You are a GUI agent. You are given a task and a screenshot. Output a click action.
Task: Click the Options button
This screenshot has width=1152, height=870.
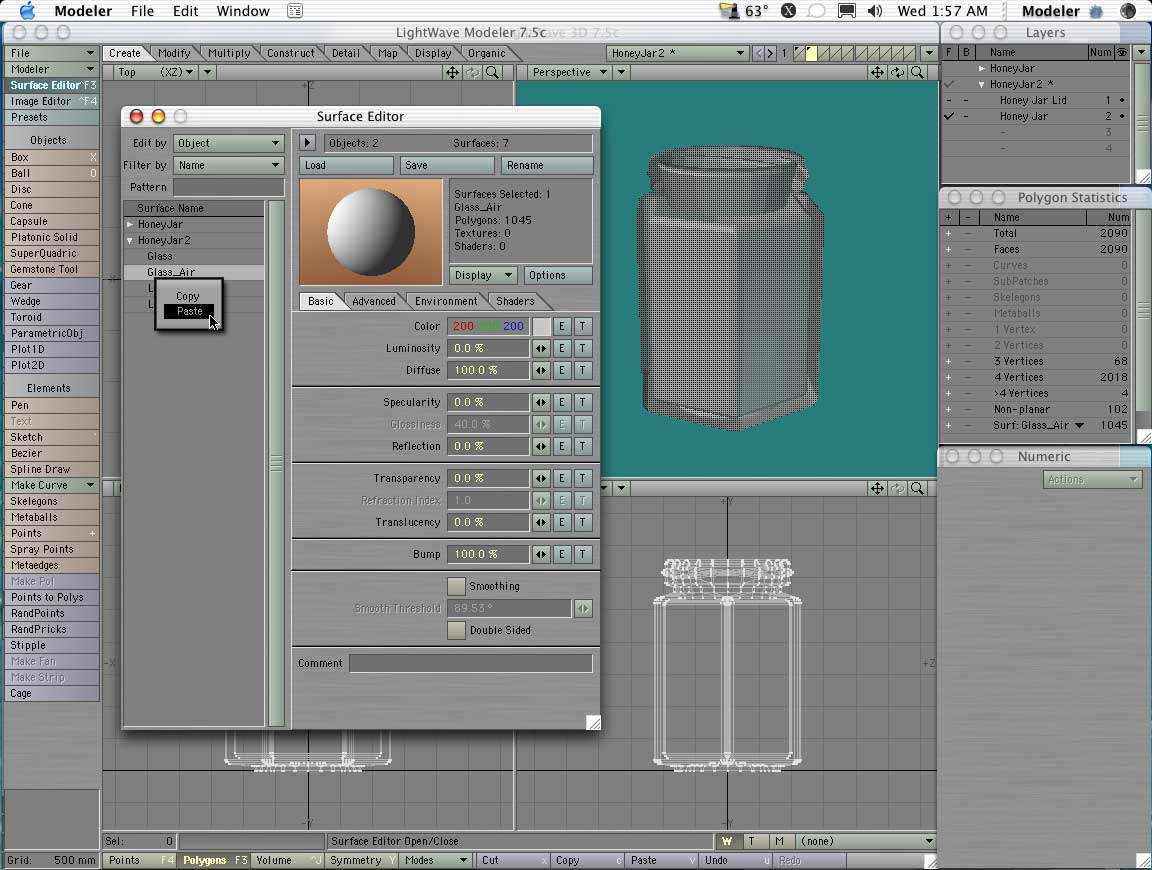[558, 276]
